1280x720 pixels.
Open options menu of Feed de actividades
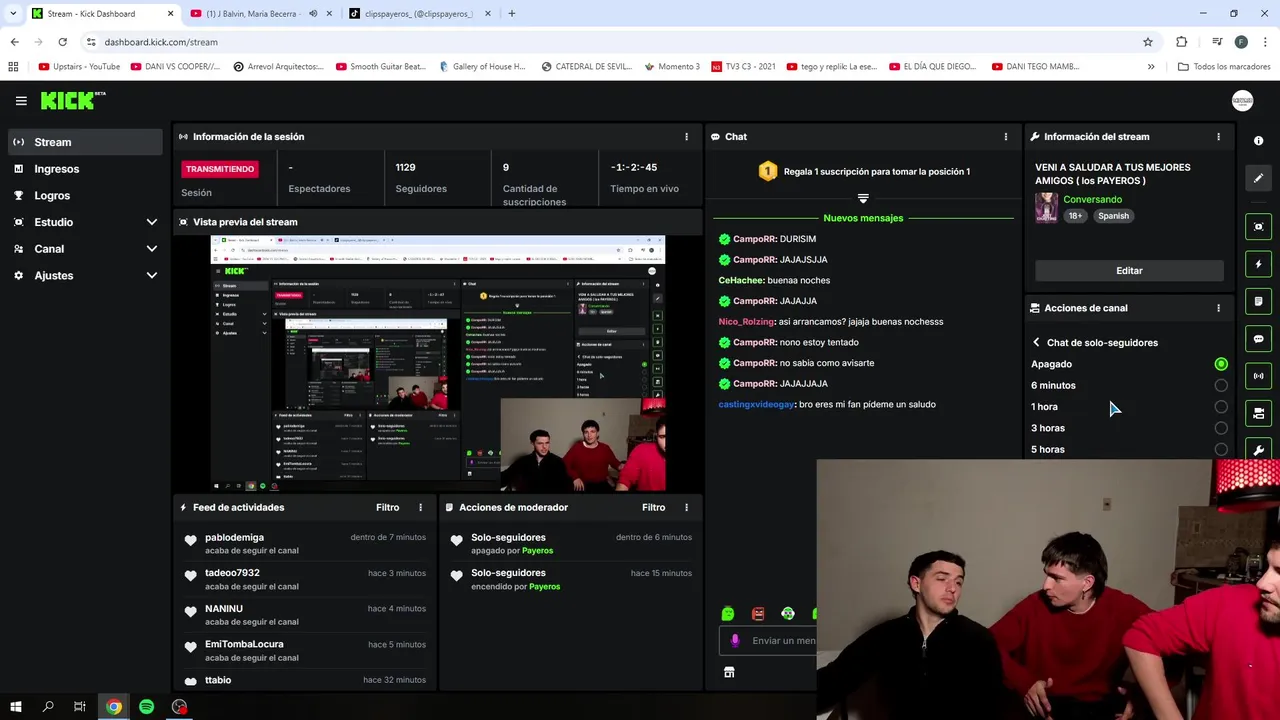[420, 508]
